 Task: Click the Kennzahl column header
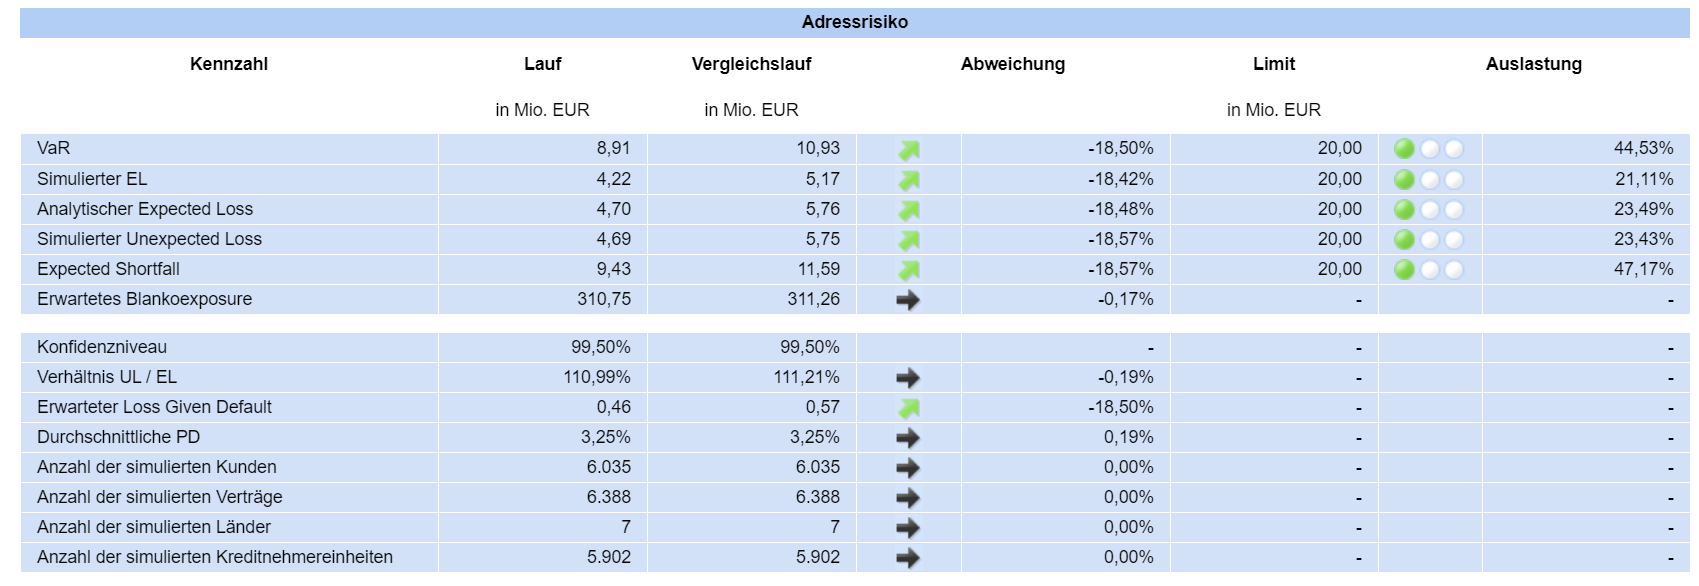229,64
